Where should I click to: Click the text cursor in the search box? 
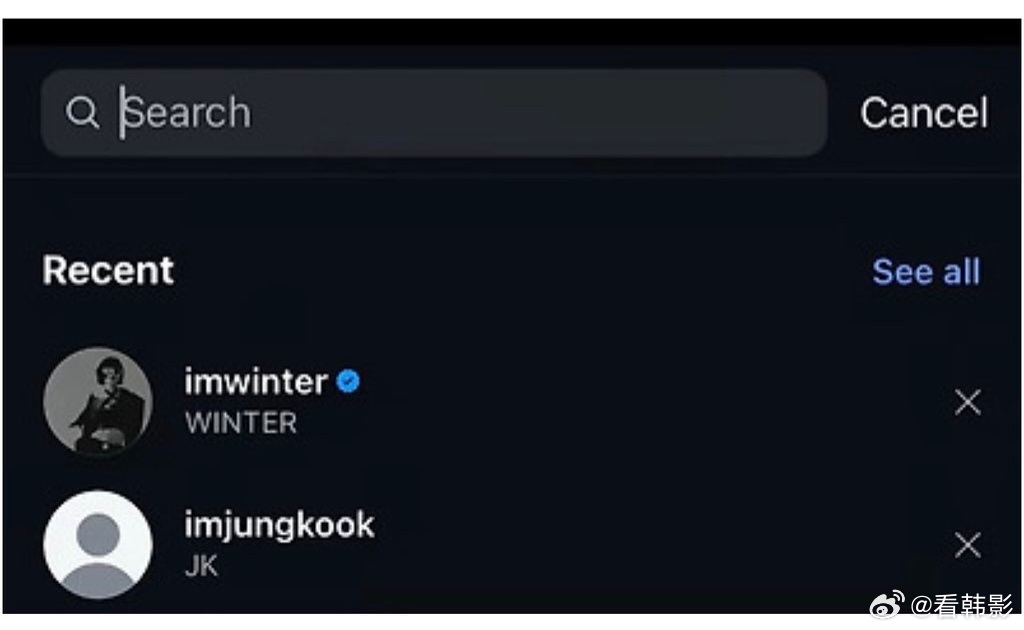(x=123, y=112)
